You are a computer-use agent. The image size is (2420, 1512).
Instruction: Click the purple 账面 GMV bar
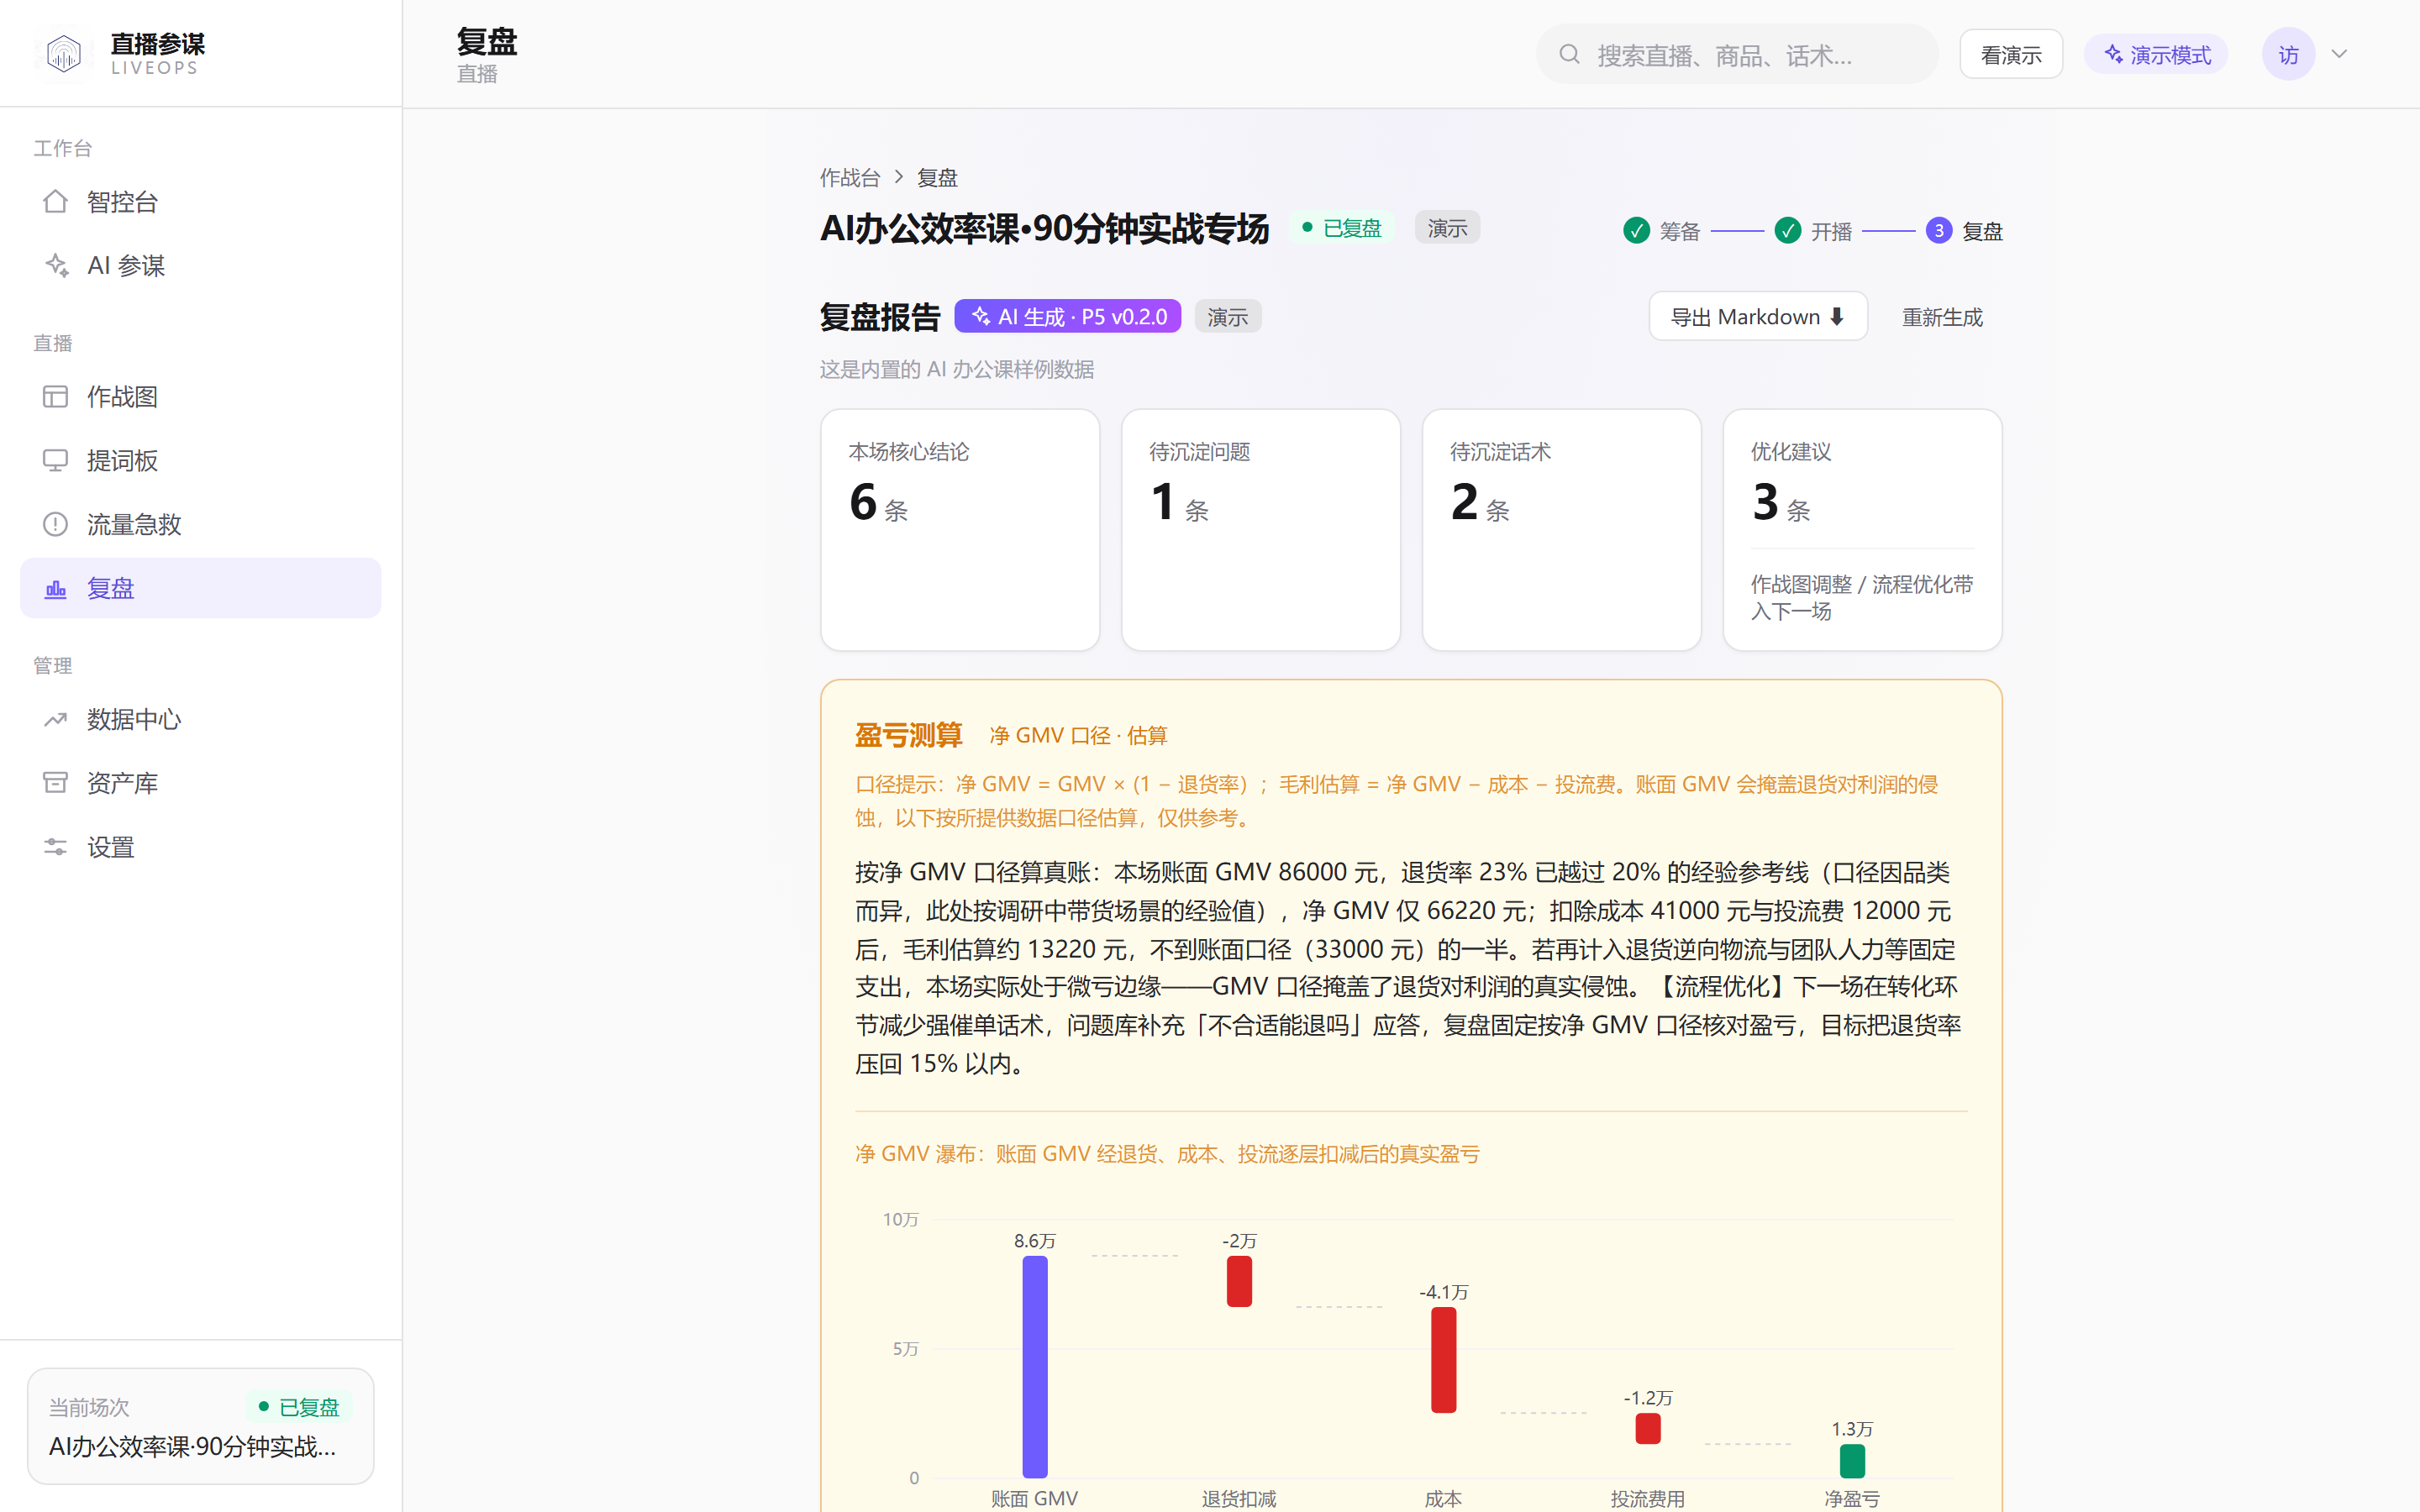1035,1367
